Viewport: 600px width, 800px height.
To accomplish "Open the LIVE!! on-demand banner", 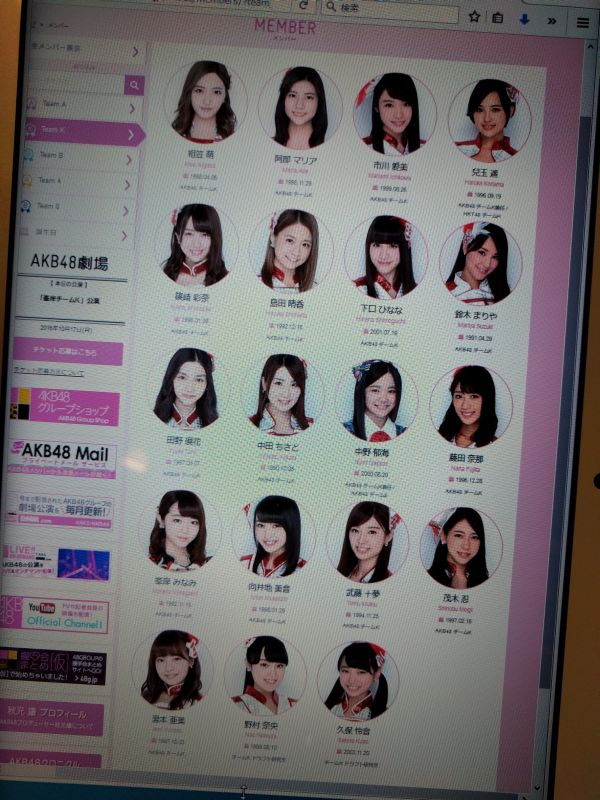I will click(56, 562).
